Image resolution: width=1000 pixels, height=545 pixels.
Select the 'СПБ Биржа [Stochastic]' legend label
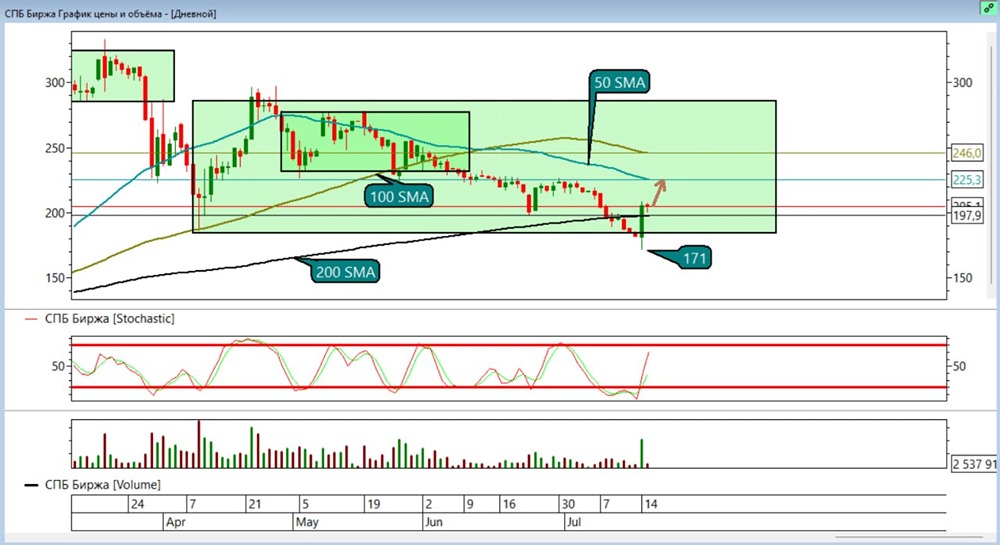pos(110,318)
